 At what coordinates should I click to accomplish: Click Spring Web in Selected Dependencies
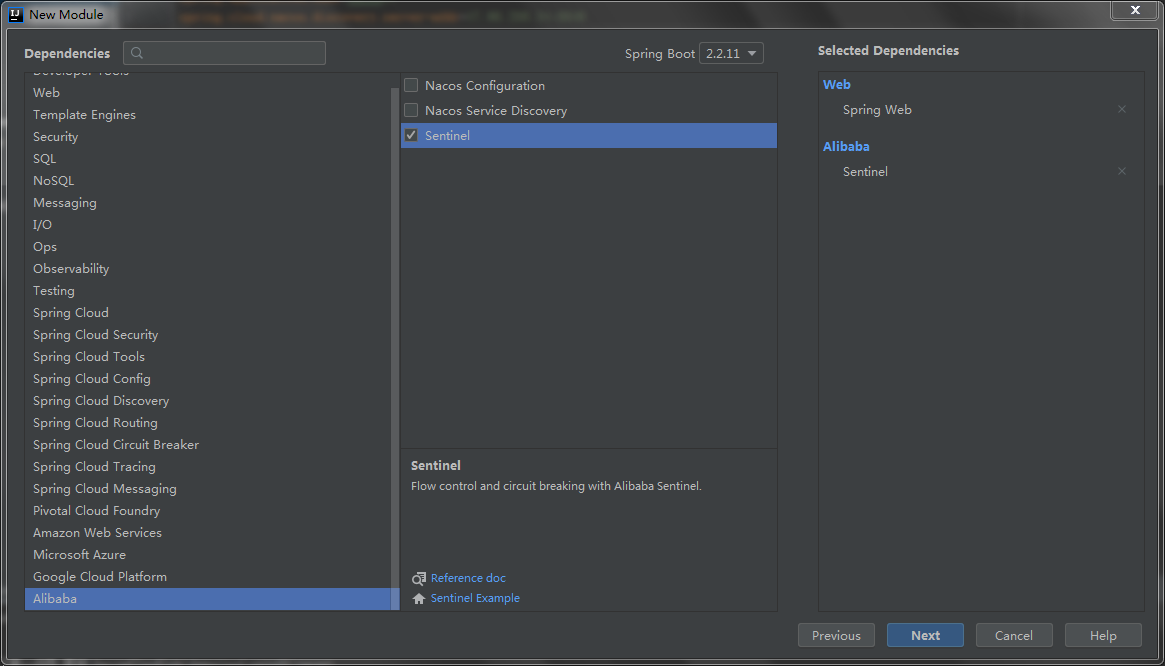click(877, 110)
